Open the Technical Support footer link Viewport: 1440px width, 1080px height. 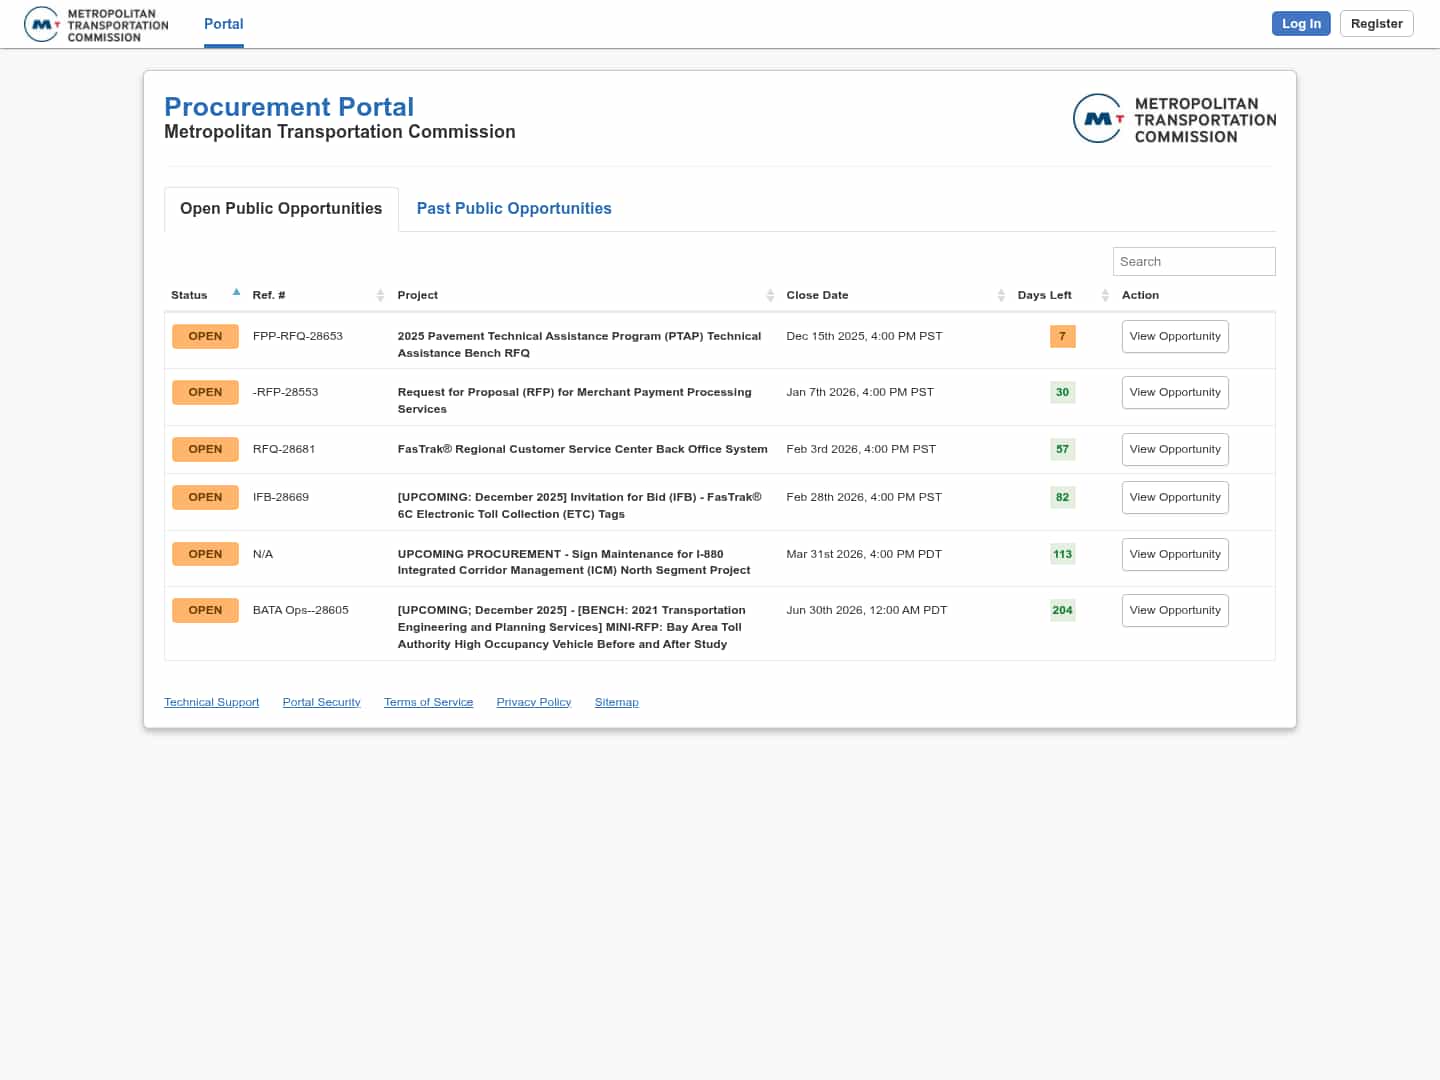pos(211,702)
